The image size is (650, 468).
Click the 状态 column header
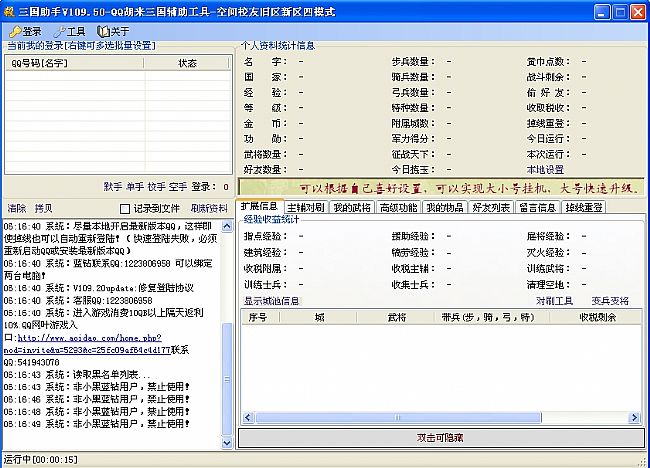click(x=187, y=63)
